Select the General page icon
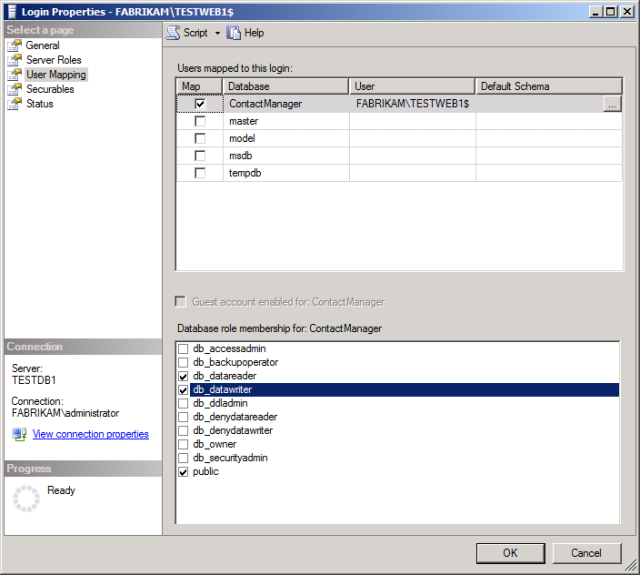Screen dimensions: 640x575 click(x=15, y=46)
